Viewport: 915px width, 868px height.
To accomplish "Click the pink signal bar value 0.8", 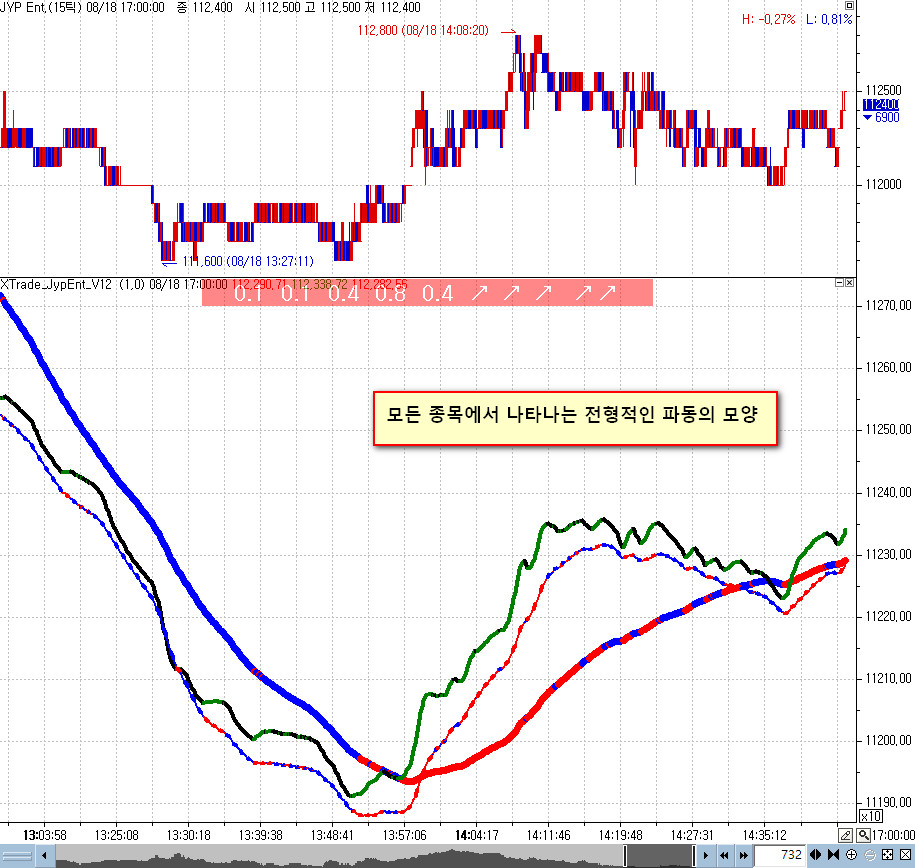I will tap(390, 293).
